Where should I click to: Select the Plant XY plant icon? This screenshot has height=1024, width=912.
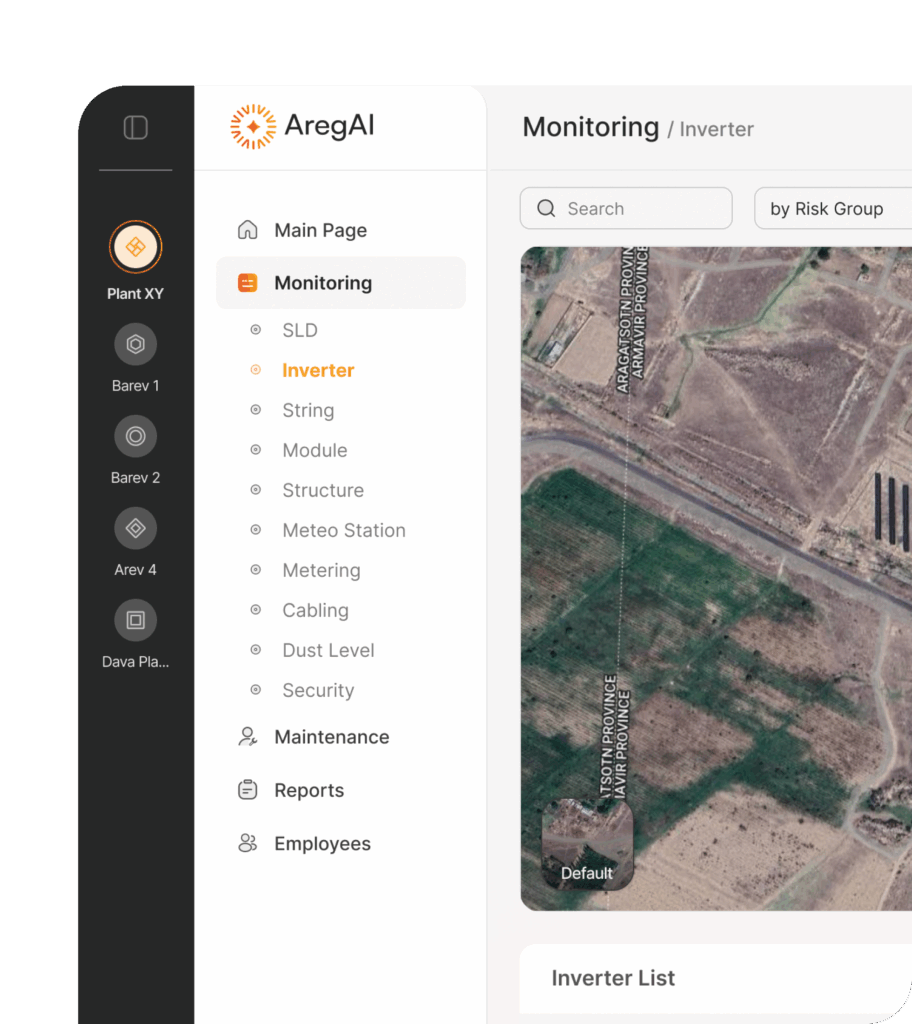tap(136, 247)
